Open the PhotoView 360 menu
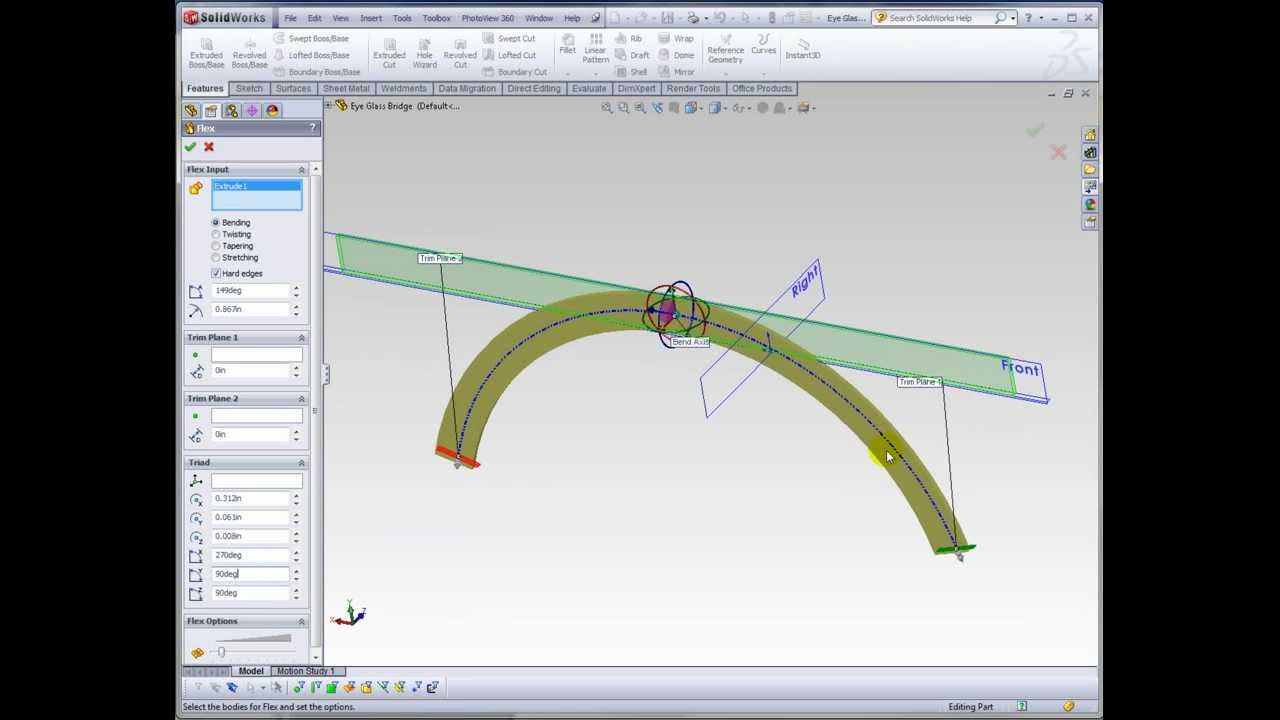The width and height of the screenshot is (1280, 720). tap(487, 18)
